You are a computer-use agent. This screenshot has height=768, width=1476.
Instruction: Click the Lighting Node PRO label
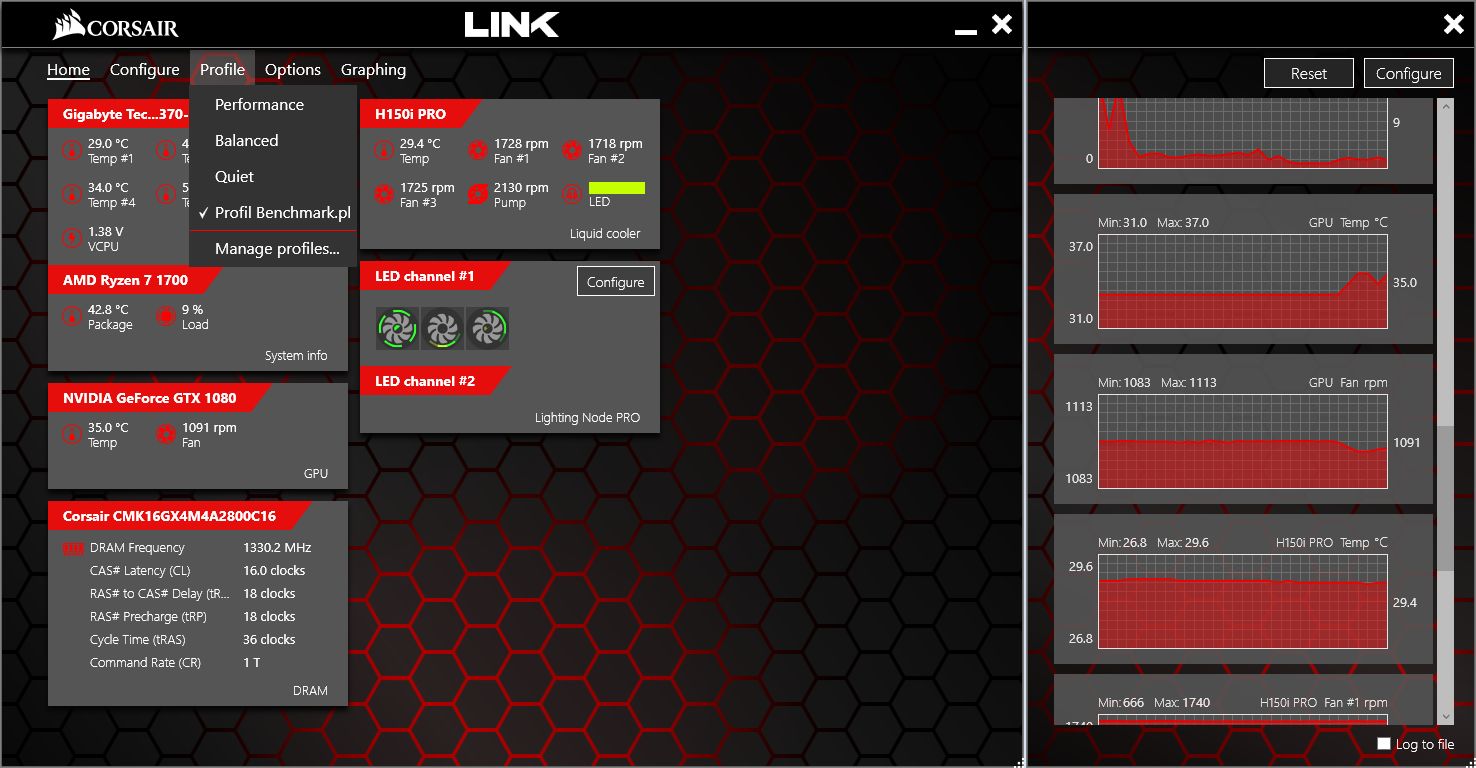coord(587,418)
